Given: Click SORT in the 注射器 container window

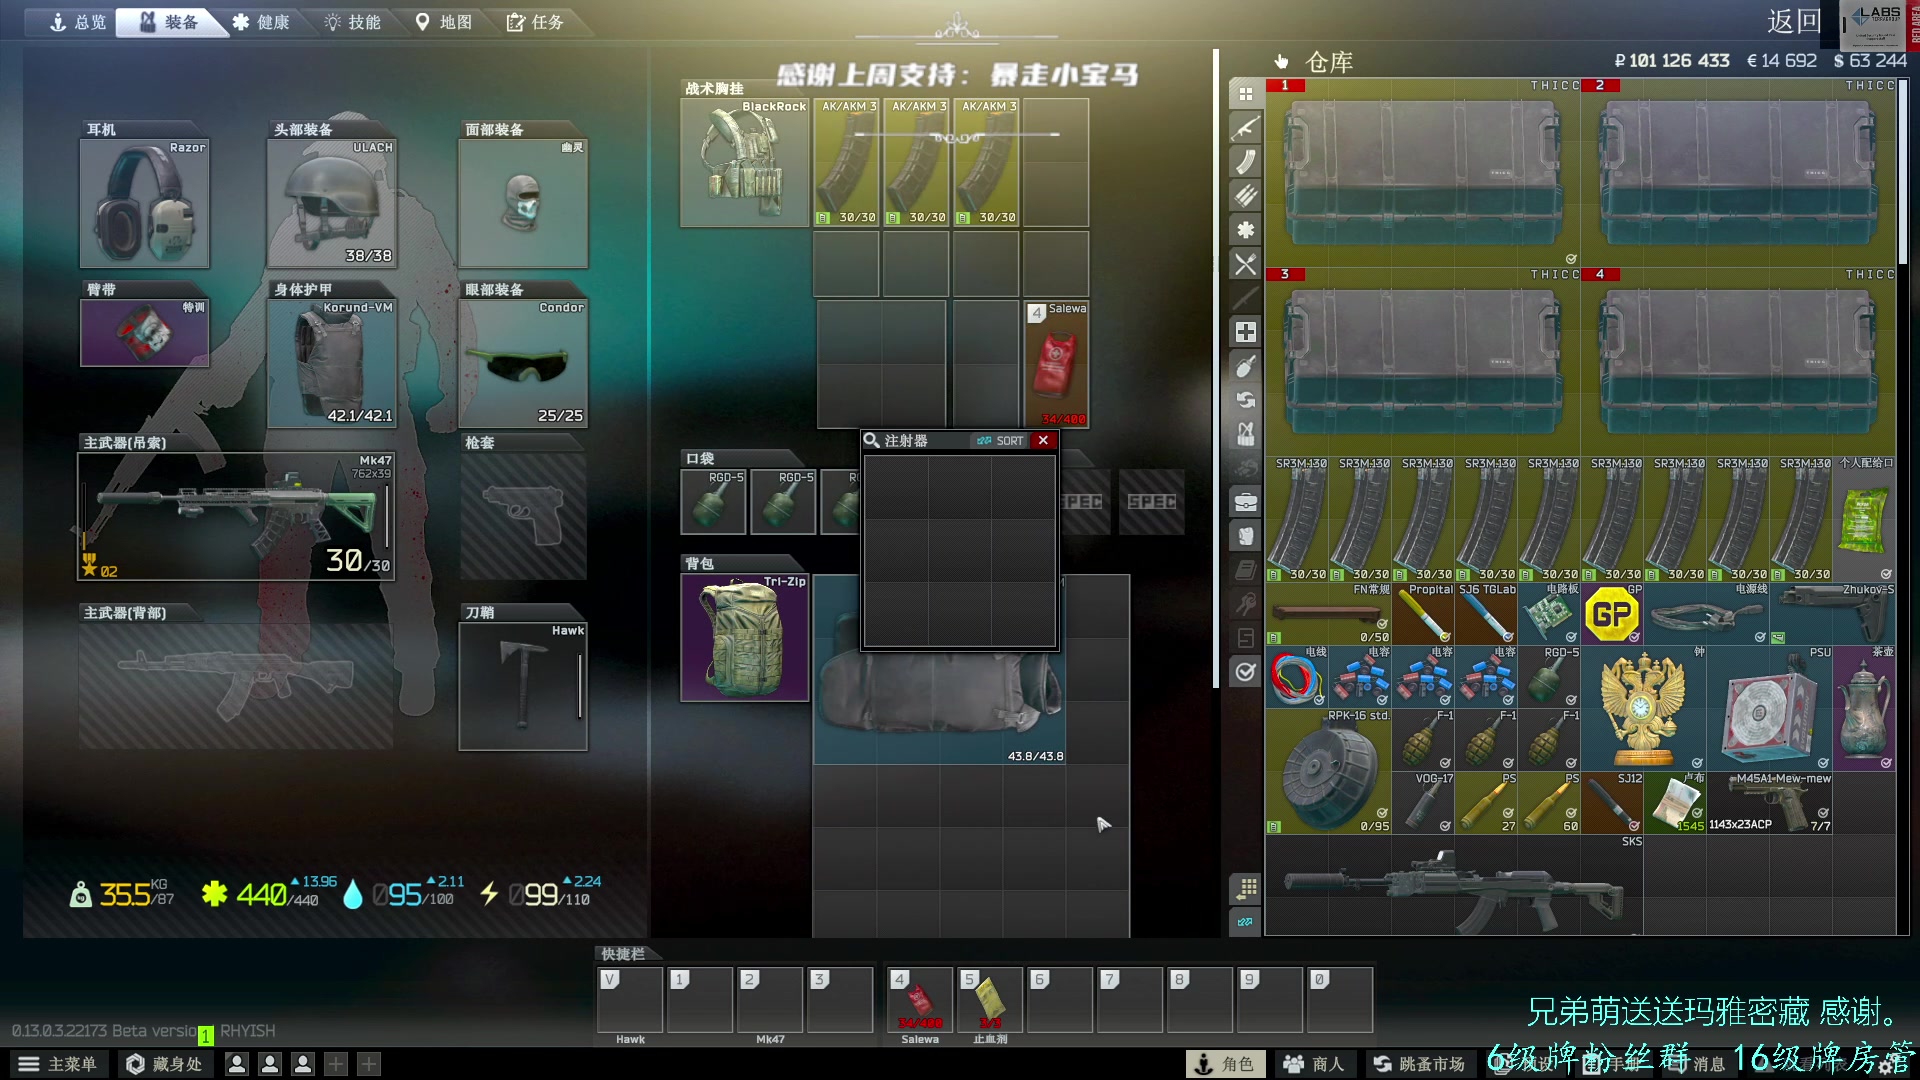Looking at the screenshot, I should coord(1001,441).
